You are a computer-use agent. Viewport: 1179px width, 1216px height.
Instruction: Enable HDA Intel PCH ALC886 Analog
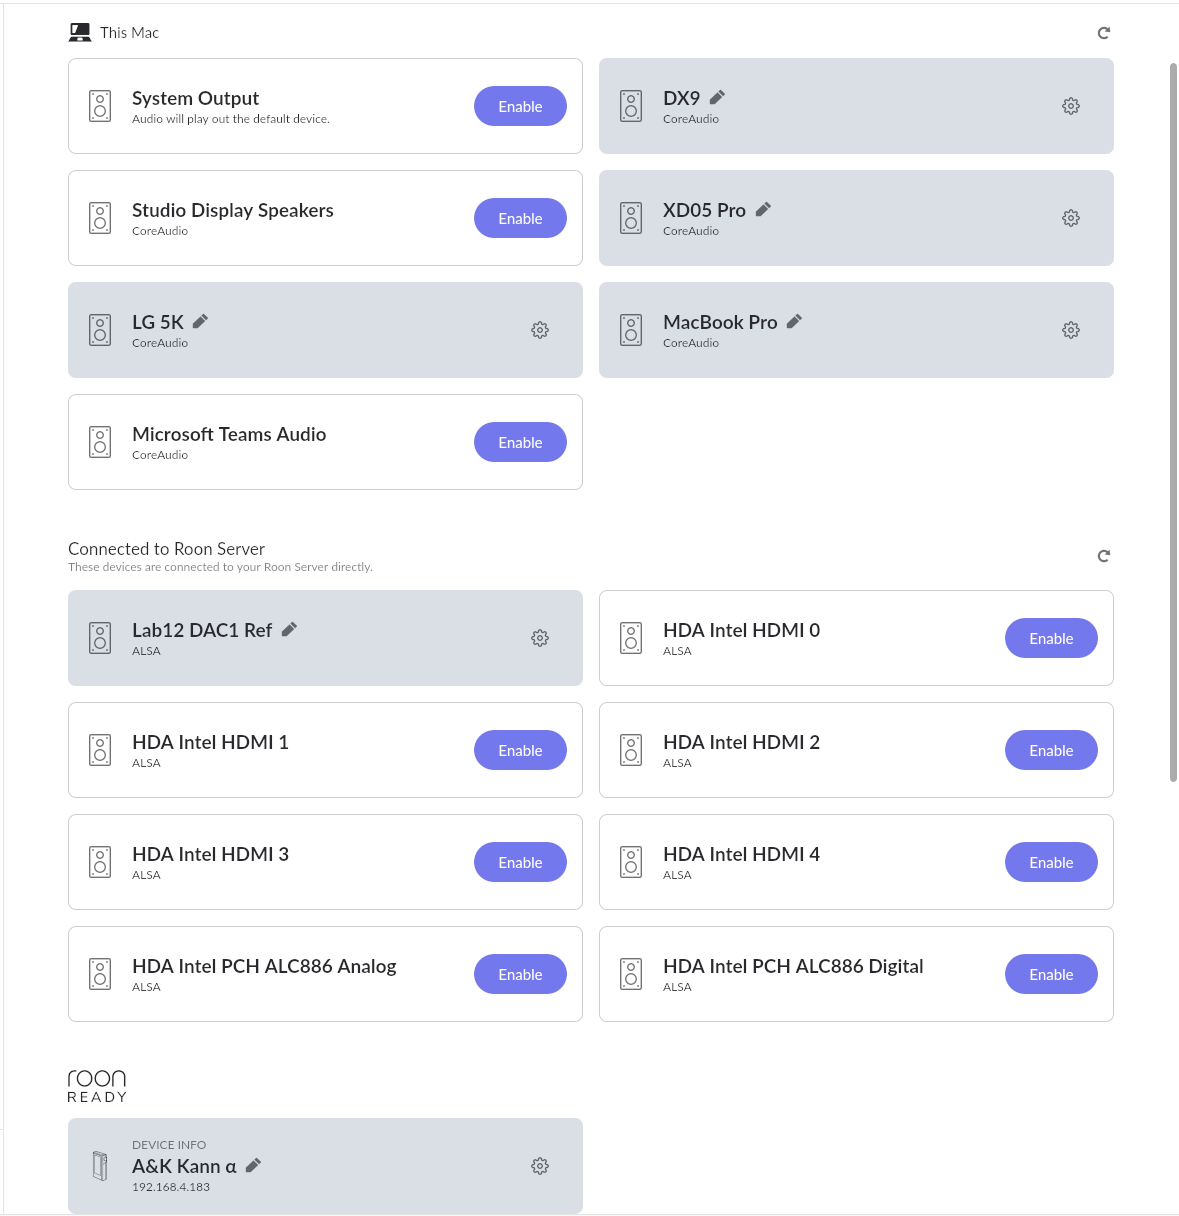pos(520,974)
